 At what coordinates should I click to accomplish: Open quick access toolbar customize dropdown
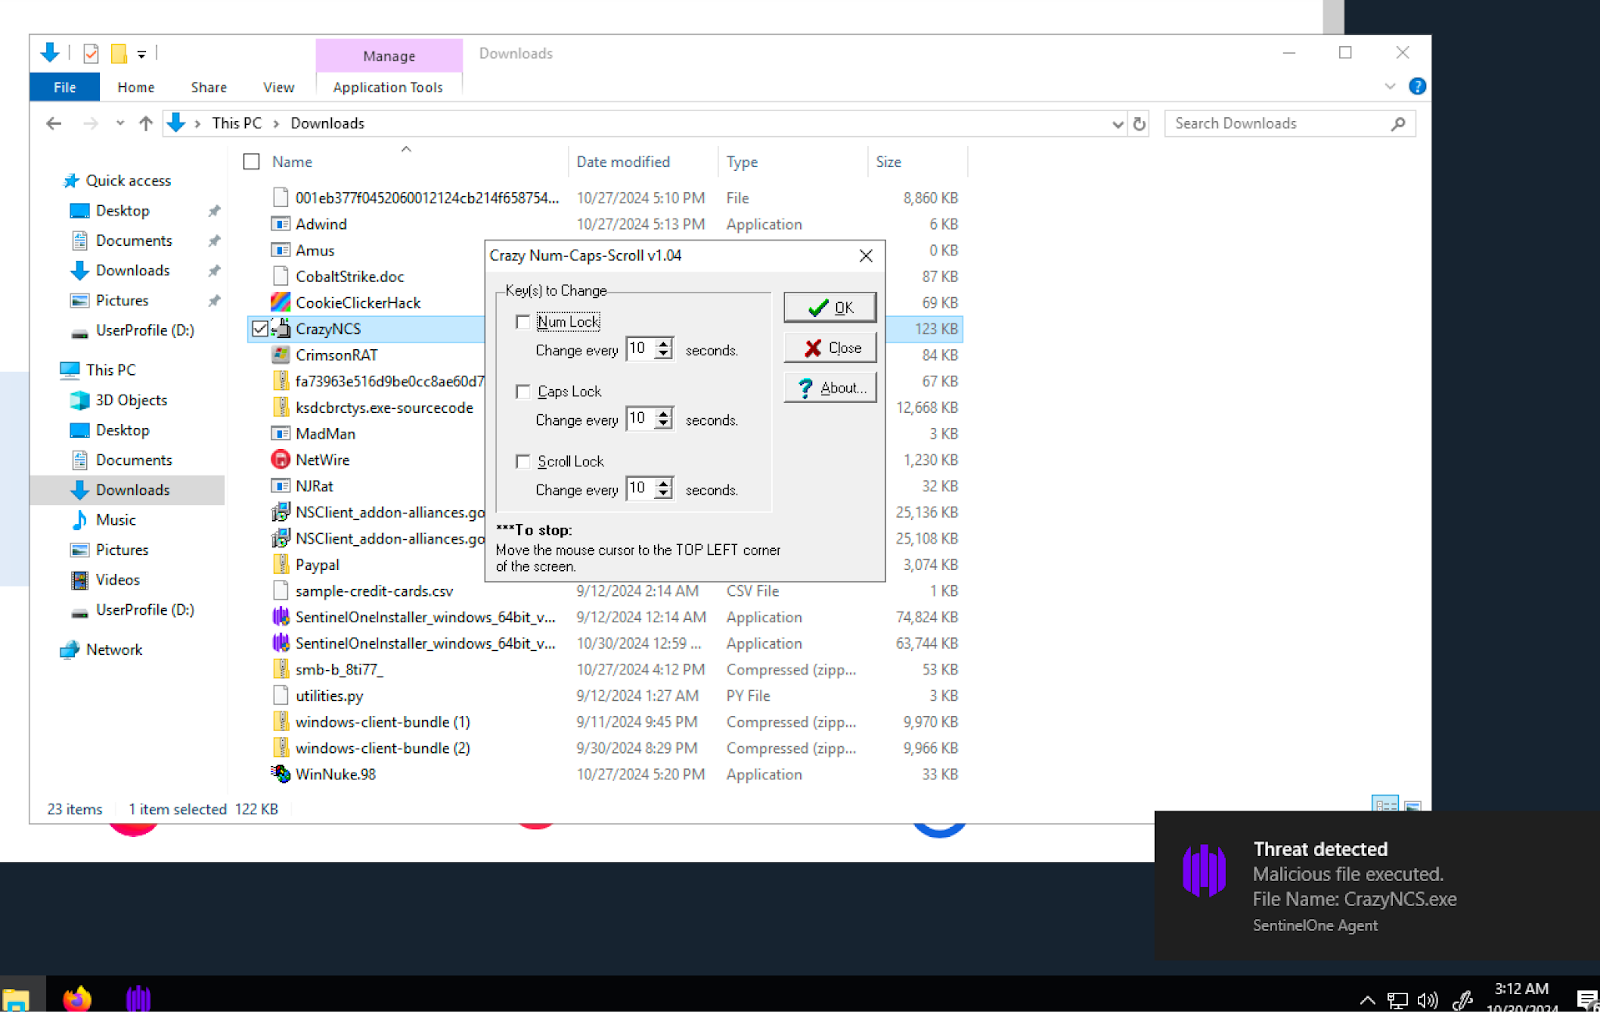click(141, 54)
